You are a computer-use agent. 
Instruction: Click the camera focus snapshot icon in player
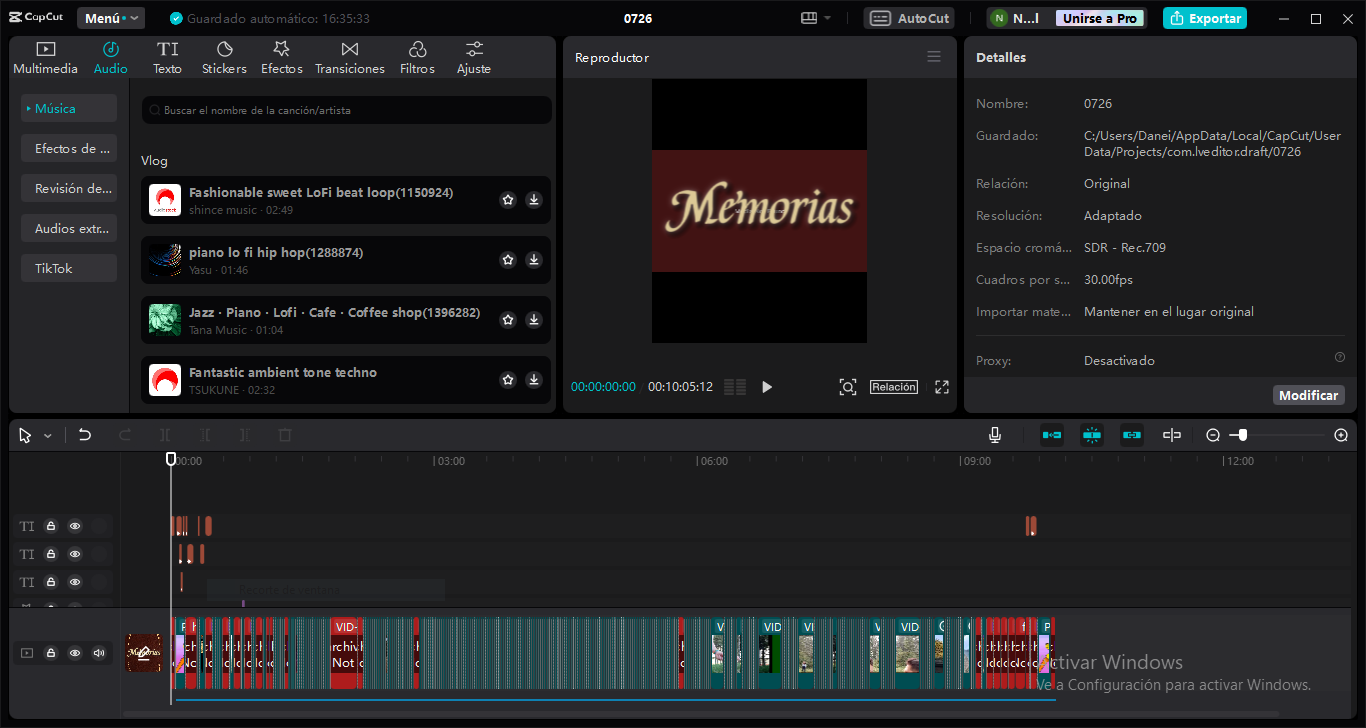point(848,387)
